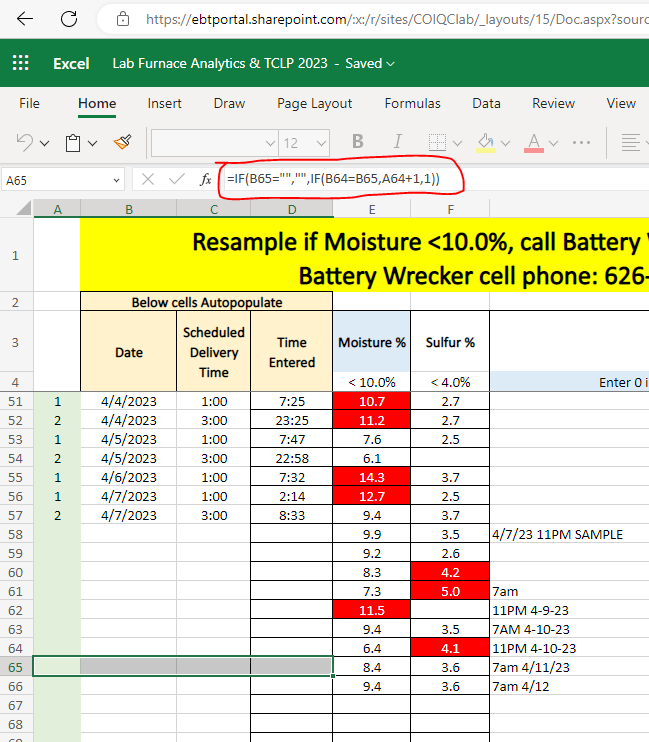Image resolution: width=649 pixels, height=742 pixels.
Task: Go back in the browser
Action: [x=25, y=19]
